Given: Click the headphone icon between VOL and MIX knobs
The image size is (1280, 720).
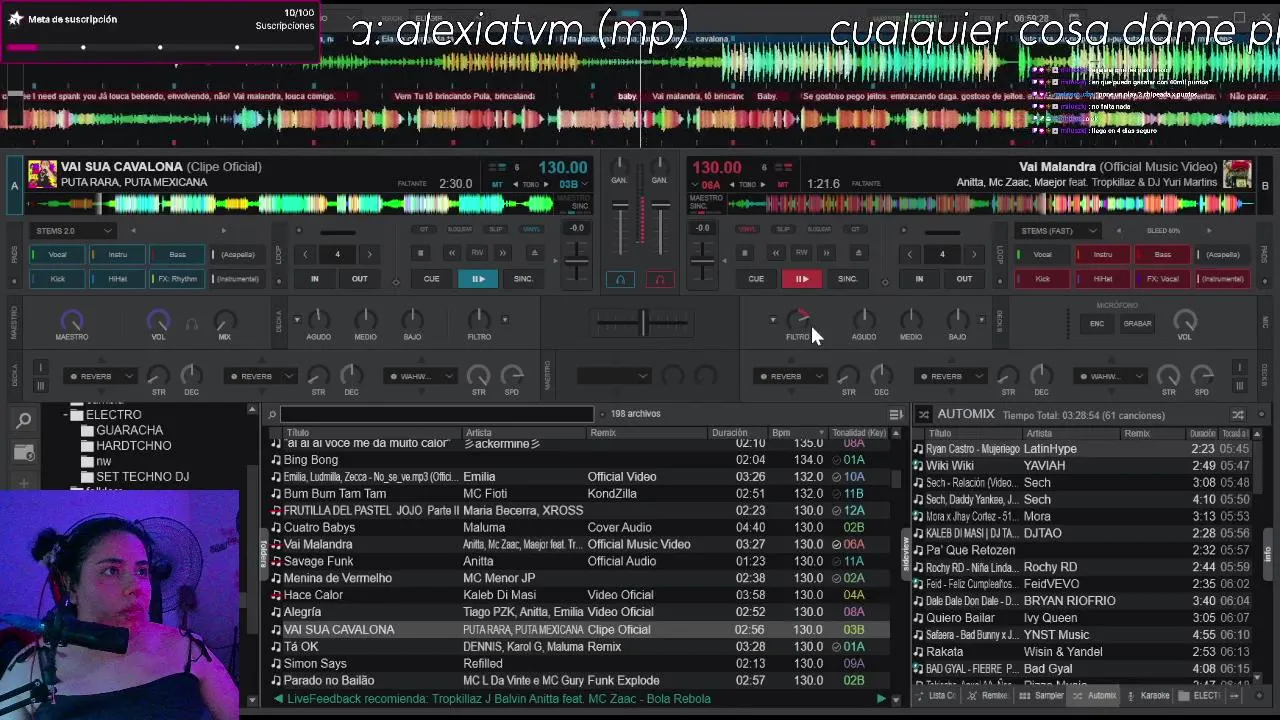Looking at the screenshot, I should click(x=191, y=324).
